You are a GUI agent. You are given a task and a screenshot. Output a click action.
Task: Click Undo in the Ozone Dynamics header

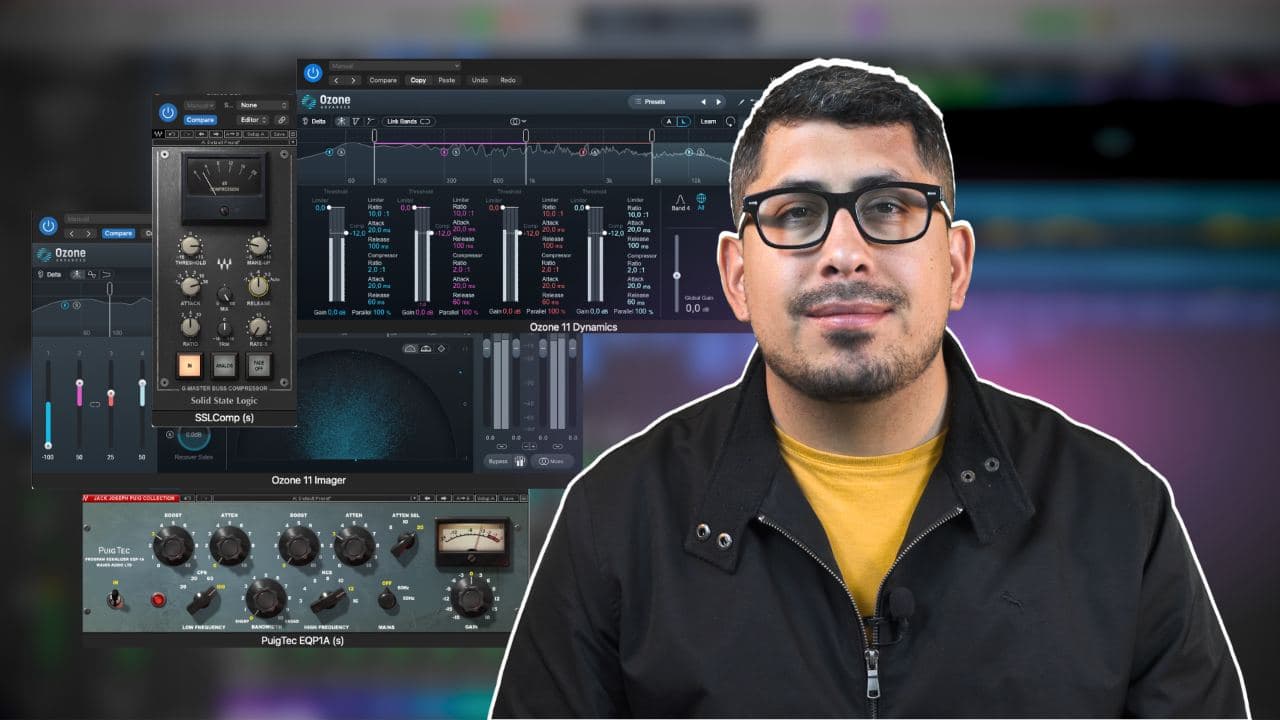pyautogui.click(x=479, y=80)
